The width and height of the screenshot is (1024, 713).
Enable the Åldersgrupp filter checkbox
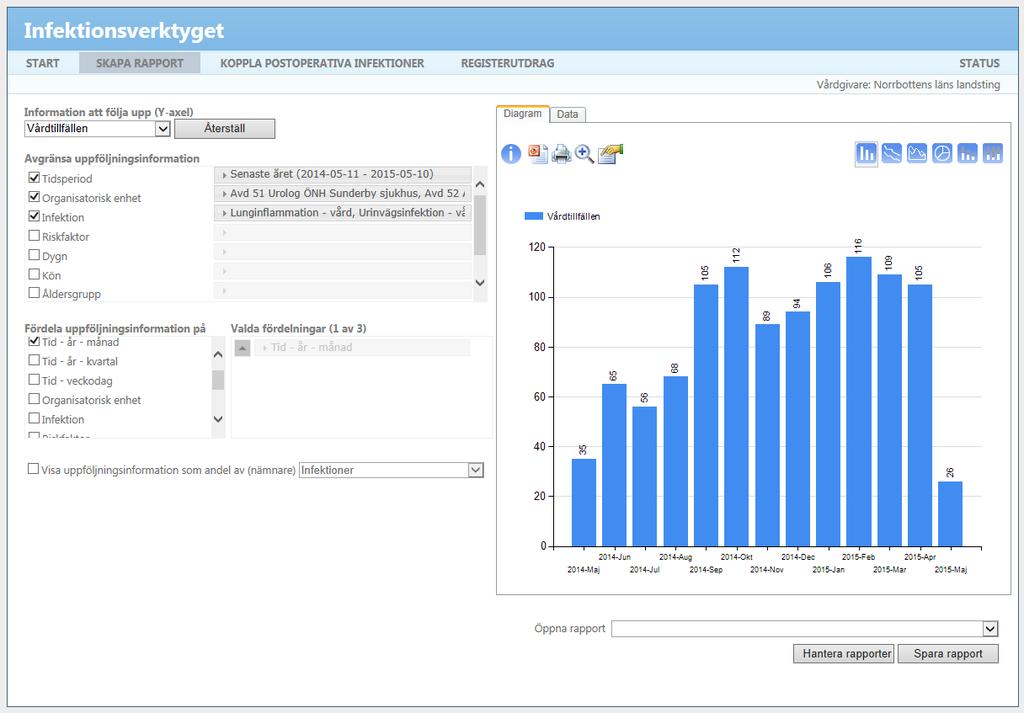[x=35, y=293]
